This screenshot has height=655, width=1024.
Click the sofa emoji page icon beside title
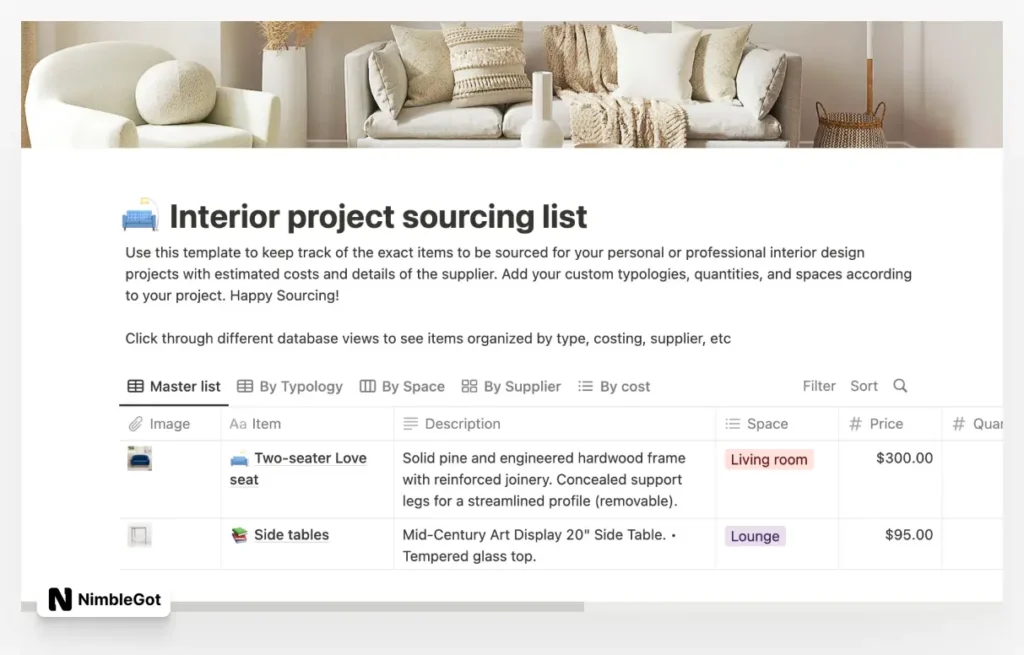[140, 217]
